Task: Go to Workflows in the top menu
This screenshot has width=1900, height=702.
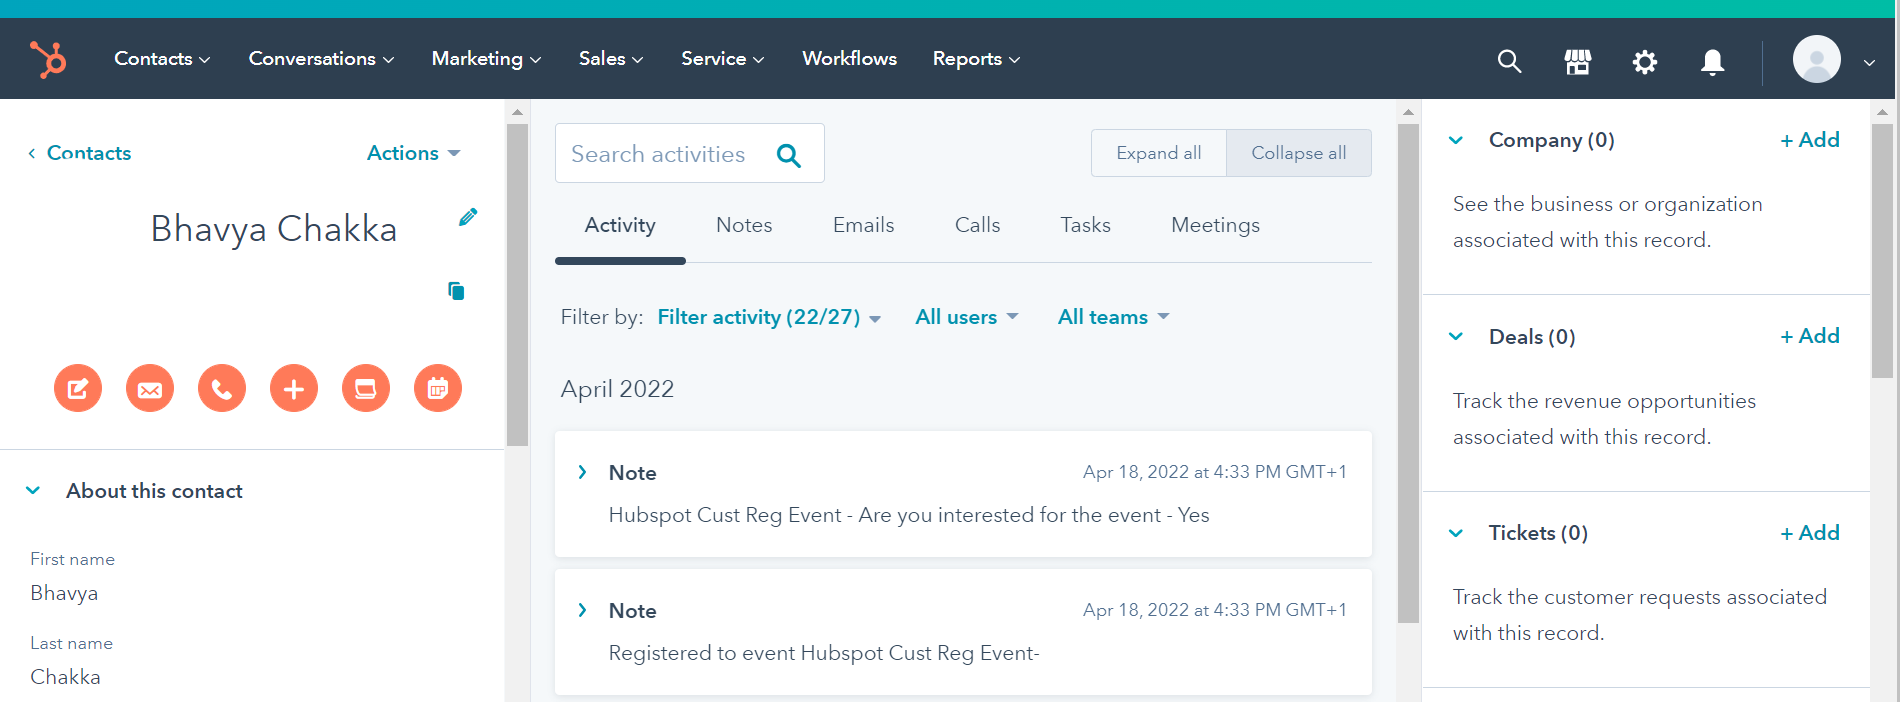Action: coord(849,59)
